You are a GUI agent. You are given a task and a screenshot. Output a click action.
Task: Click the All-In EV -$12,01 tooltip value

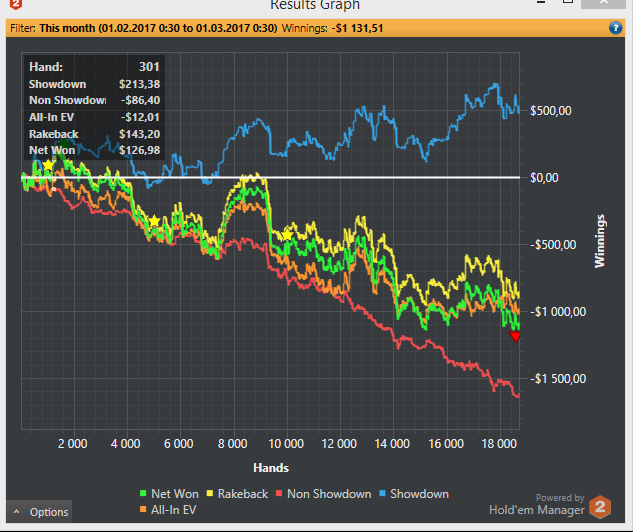click(140, 117)
